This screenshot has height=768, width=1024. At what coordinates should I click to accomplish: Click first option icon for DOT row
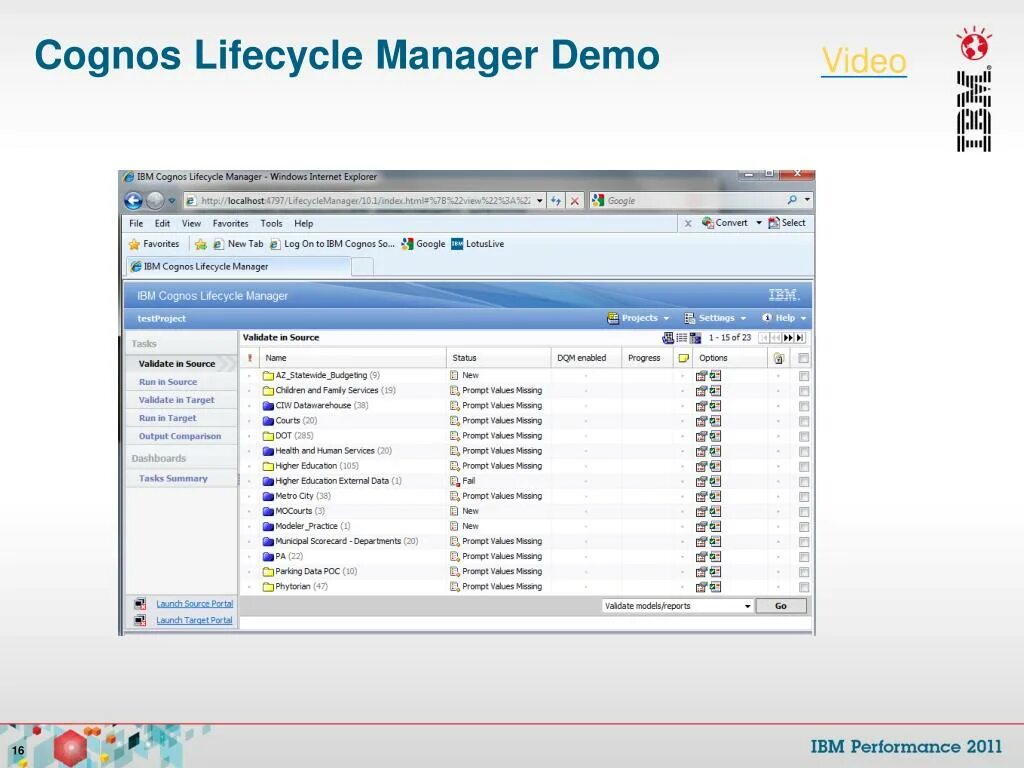(x=701, y=436)
